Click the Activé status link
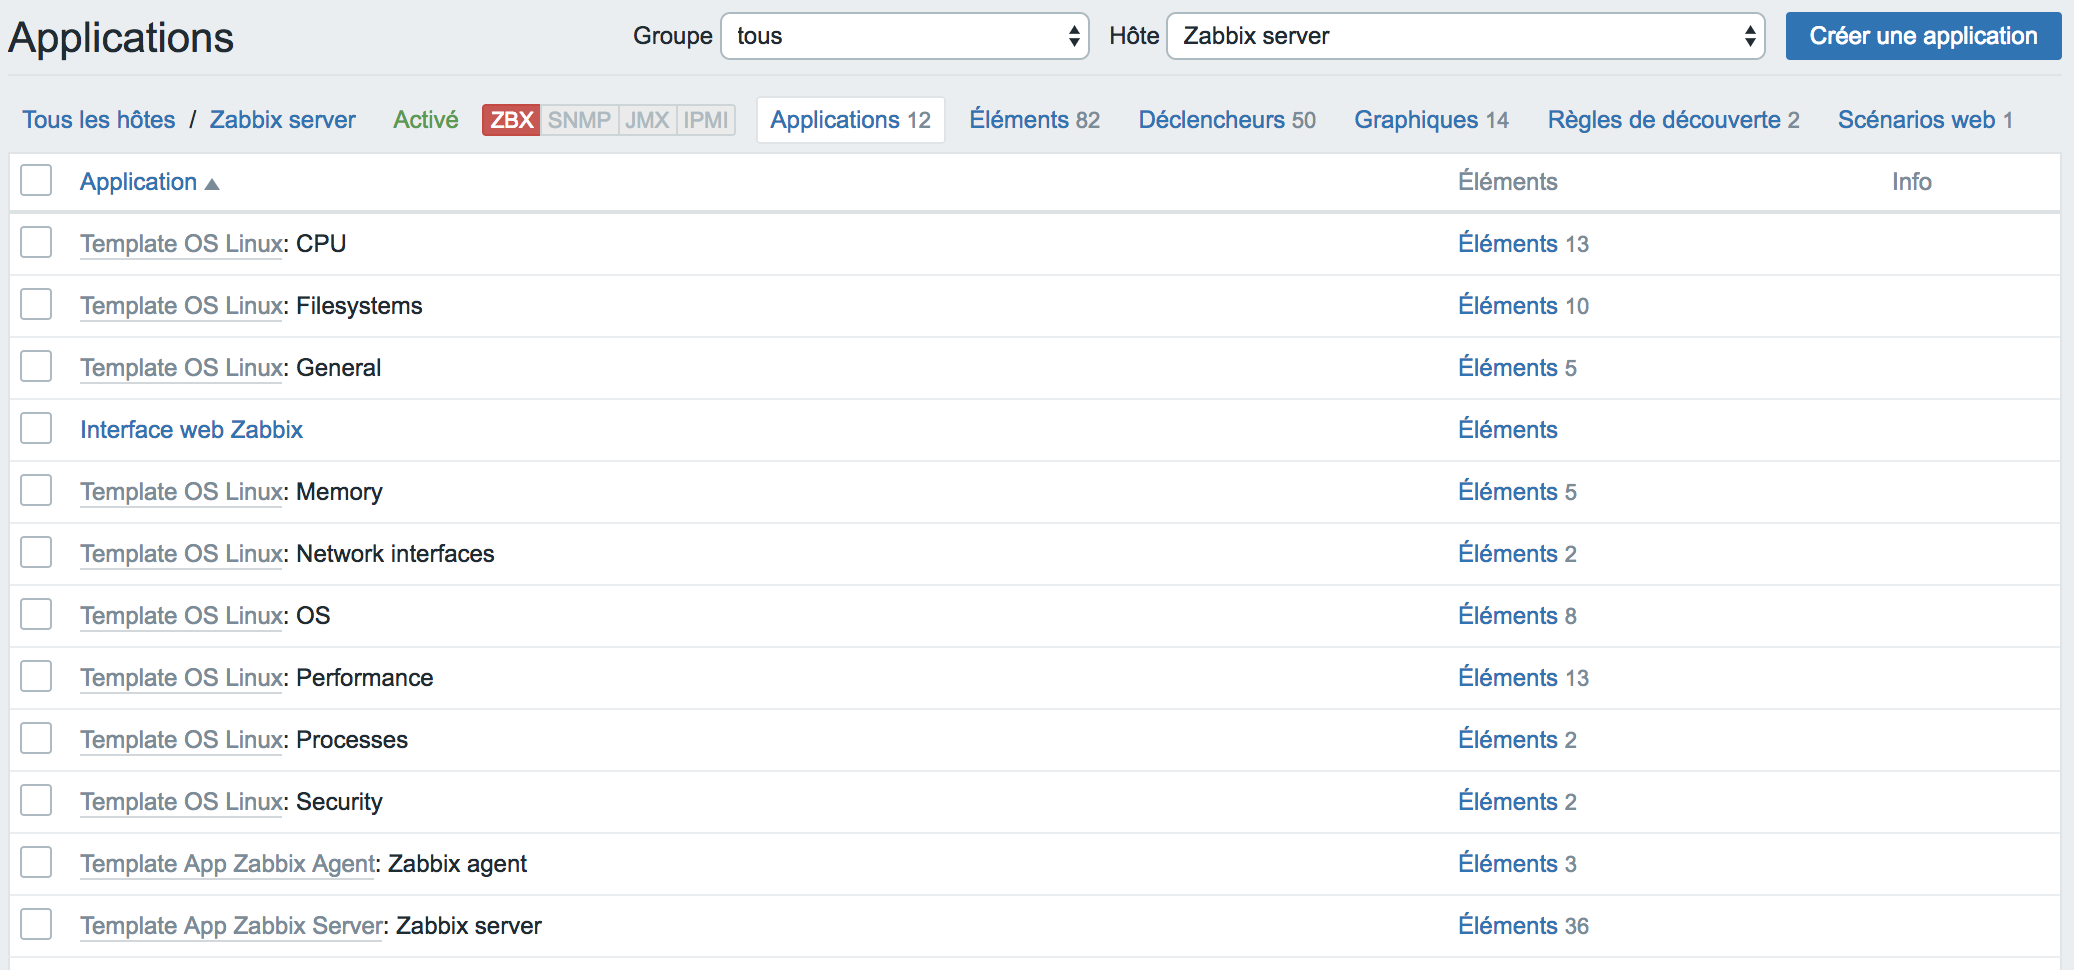This screenshot has height=970, width=2074. point(425,120)
